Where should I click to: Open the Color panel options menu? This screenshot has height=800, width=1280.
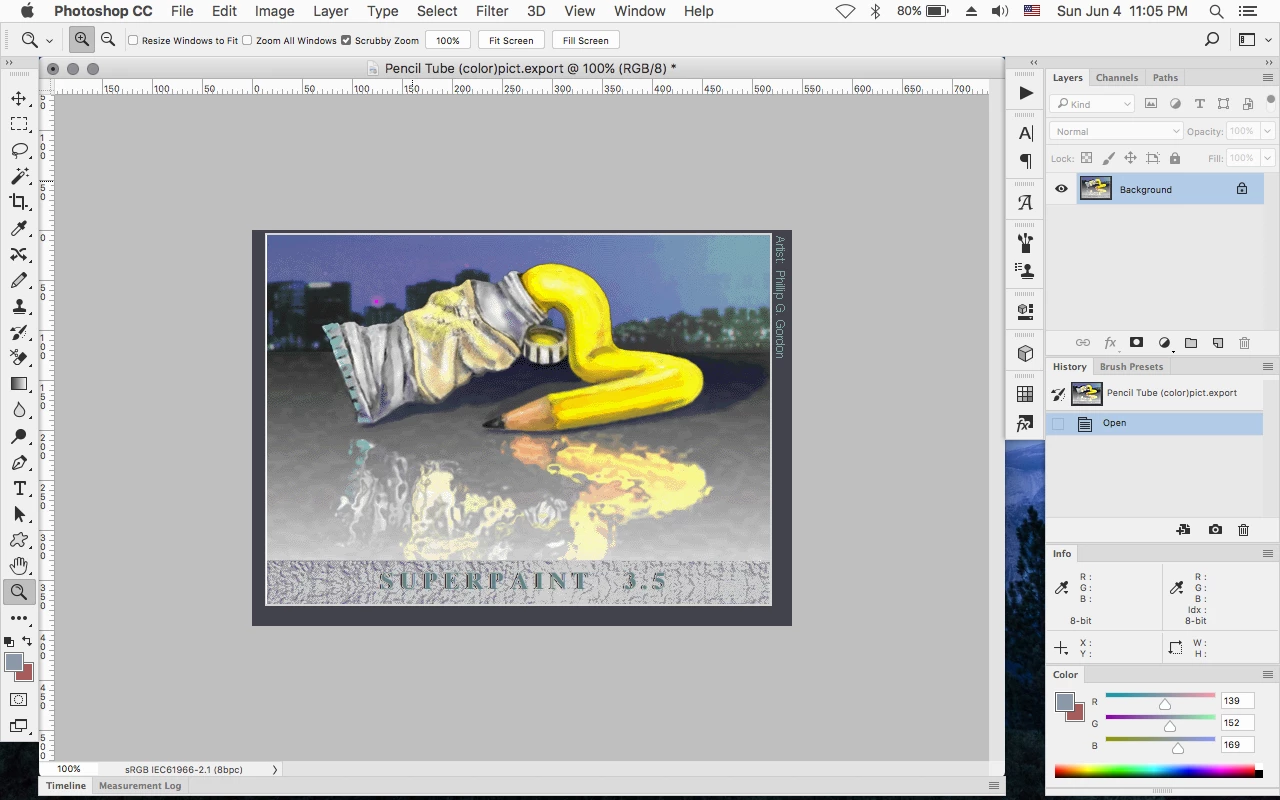1268,674
